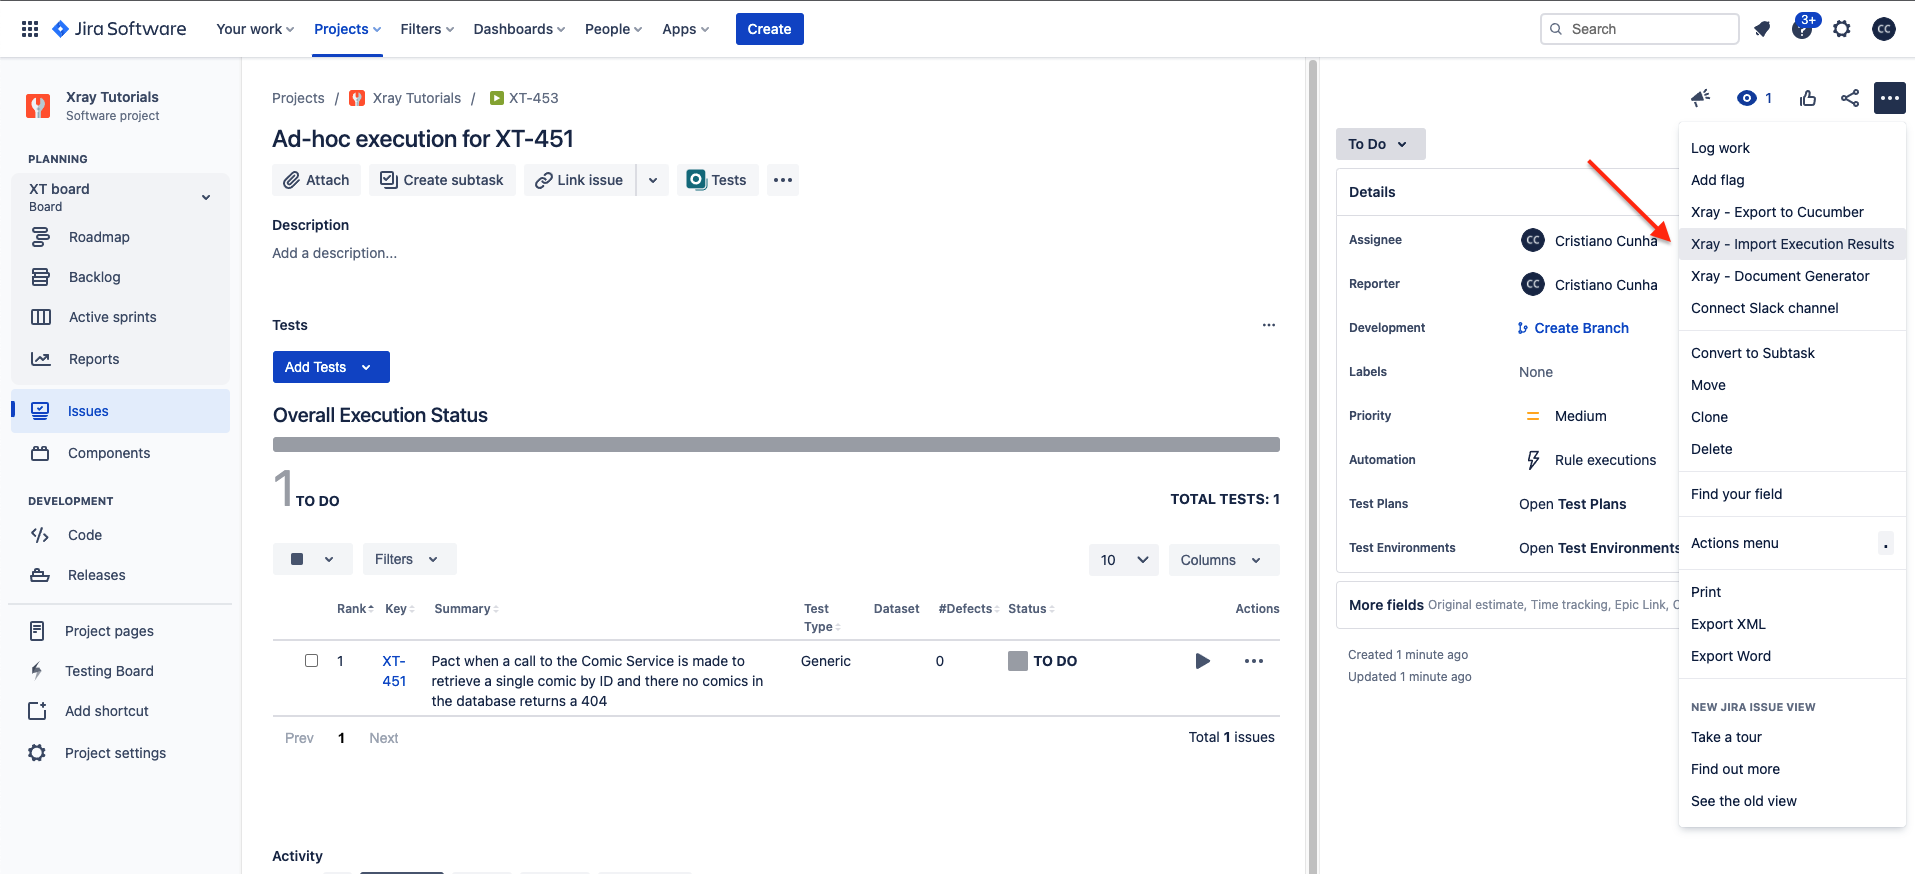Image resolution: width=1915 pixels, height=874 pixels.
Task: Open the notifications bell icon
Action: 1762,29
